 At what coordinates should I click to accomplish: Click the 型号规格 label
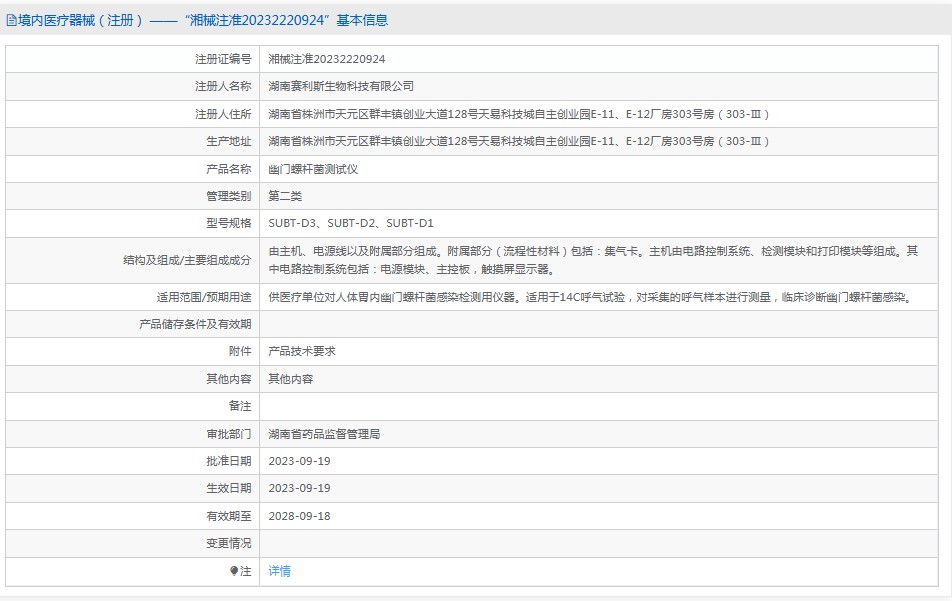(x=228, y=223)
